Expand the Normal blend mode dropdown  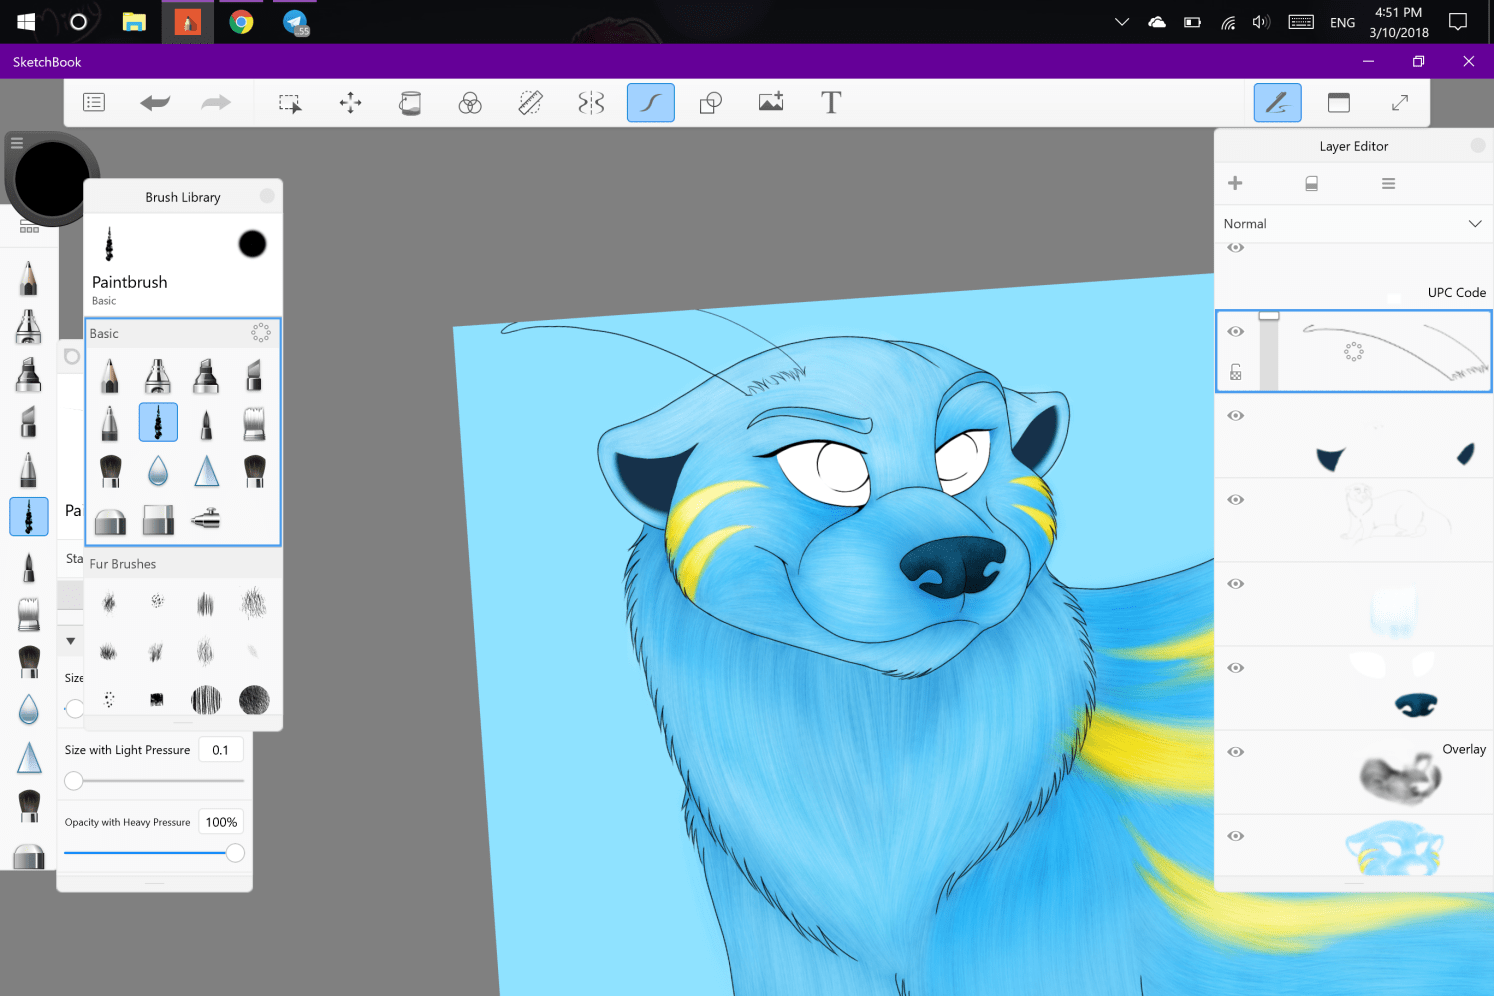[x=1474, y=224]
